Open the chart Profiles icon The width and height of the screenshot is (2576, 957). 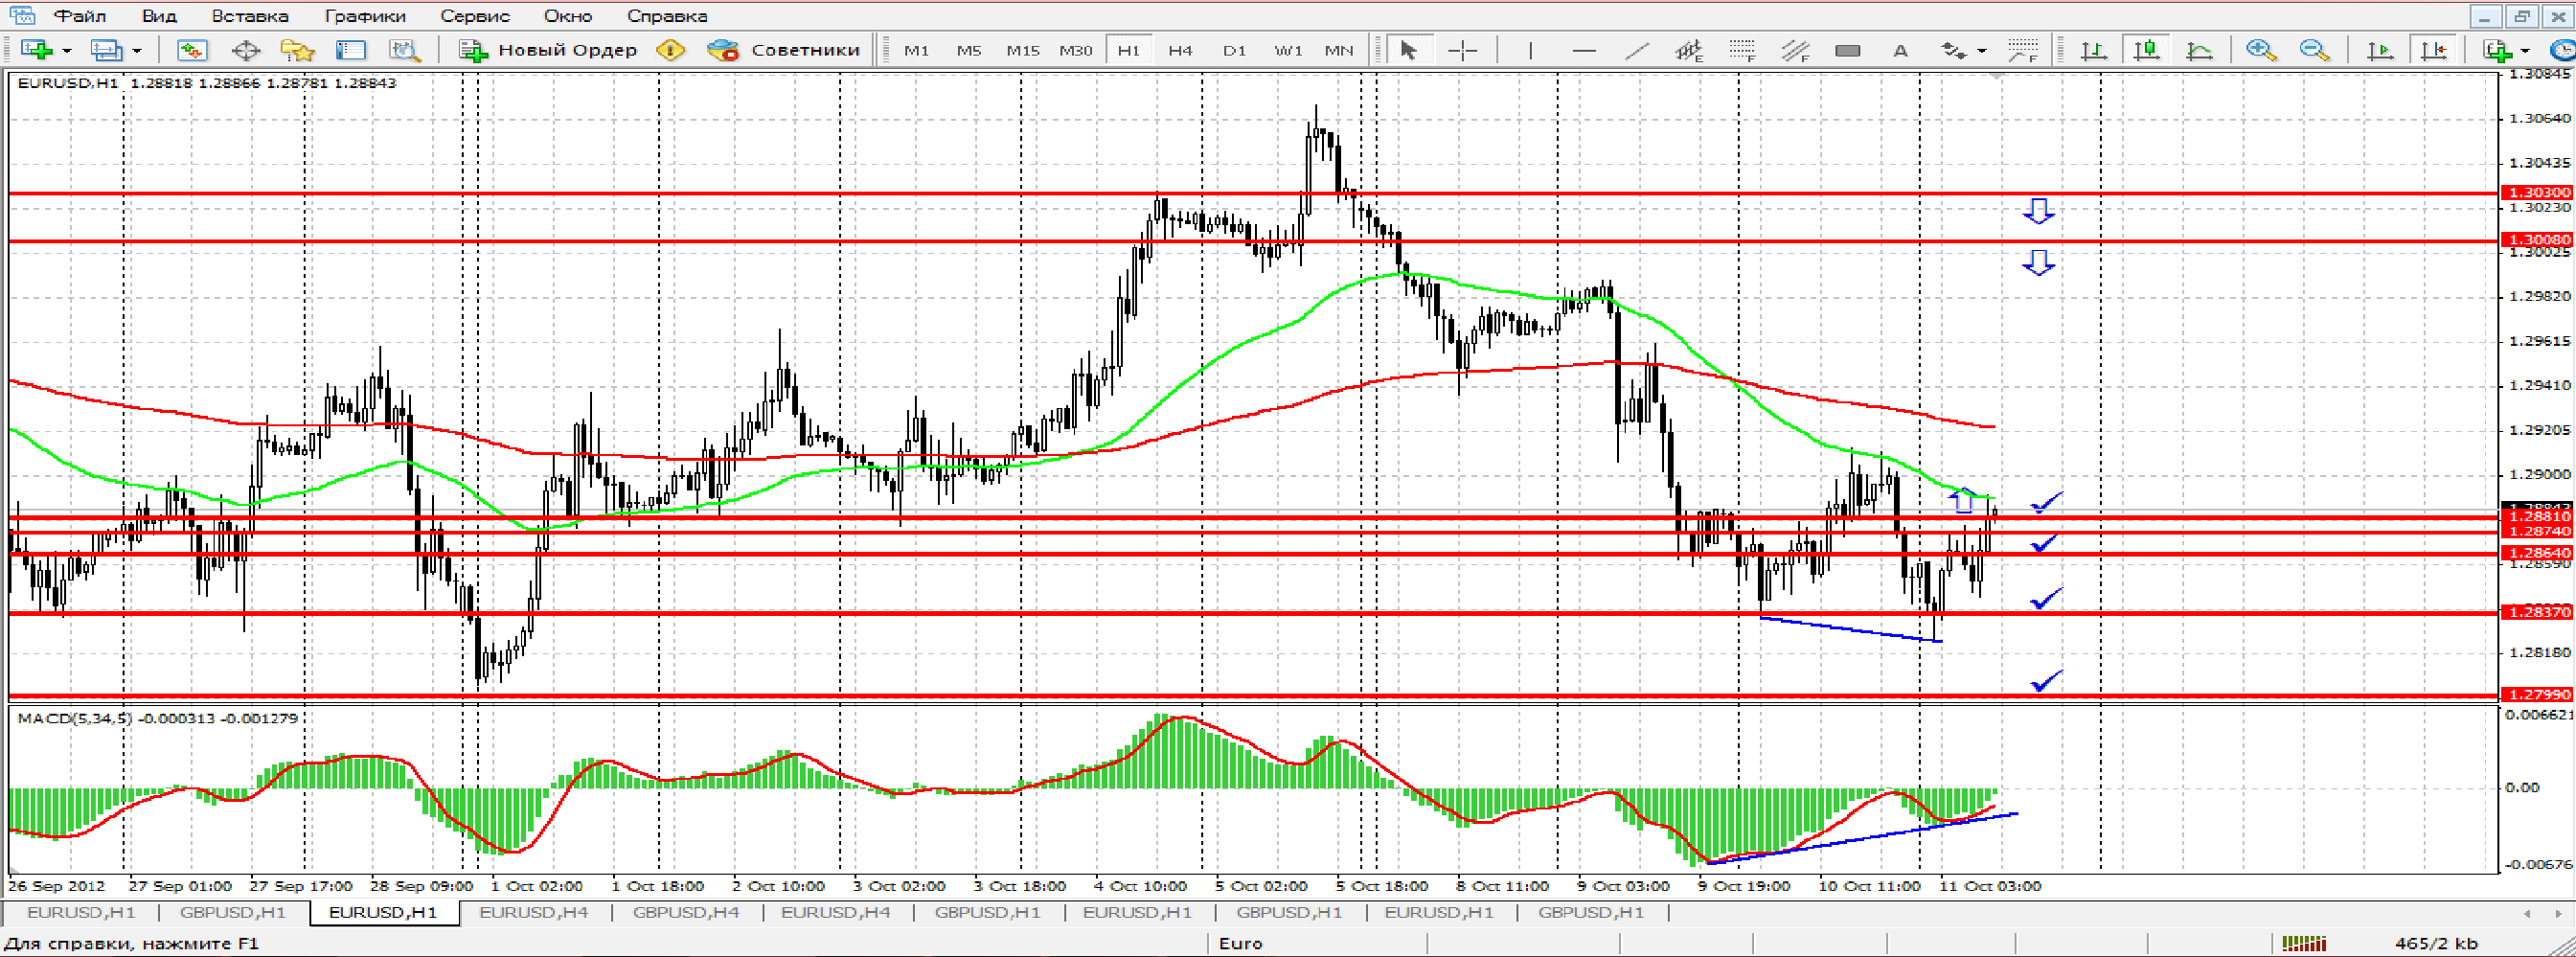click(105, 50)
